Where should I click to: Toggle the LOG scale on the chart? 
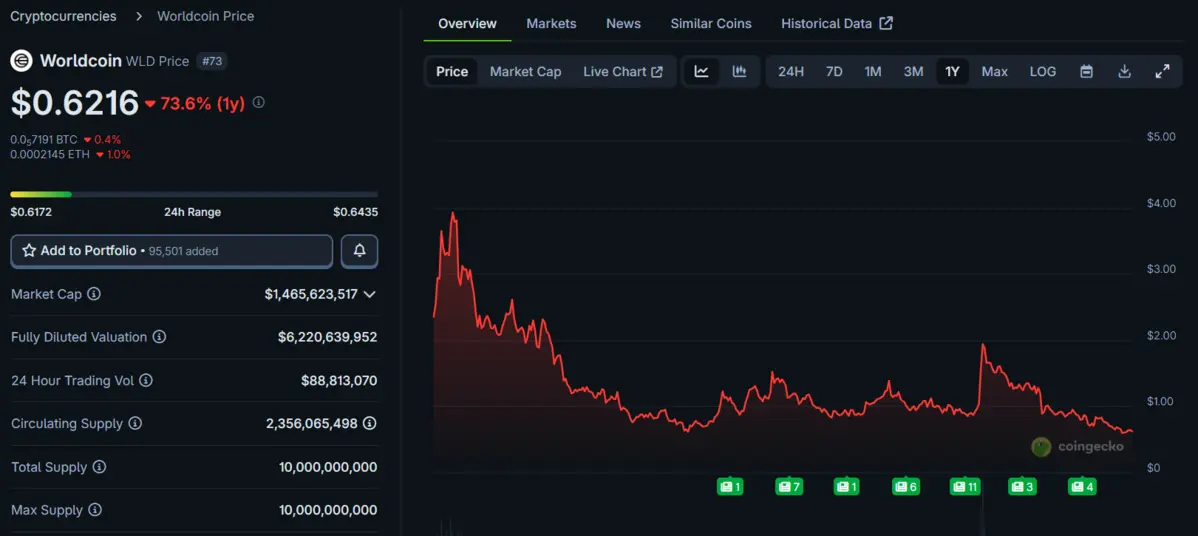pos(1042,71)
